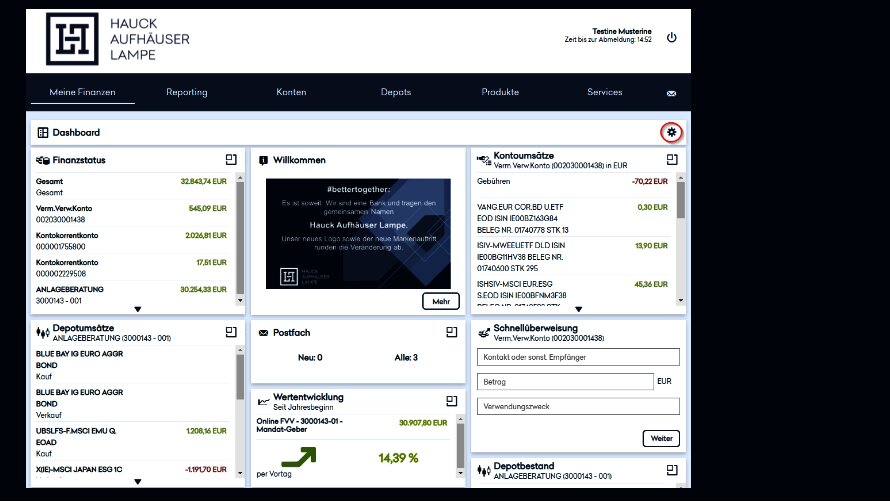Click the Finanzstatus scrollbar up arrow
890x501 pixels.
pos(240,178)
